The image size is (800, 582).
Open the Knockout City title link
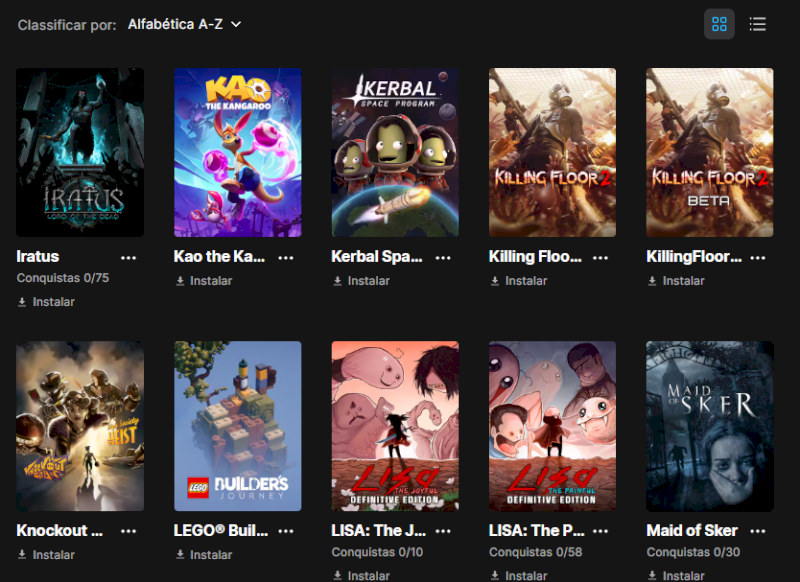[59, 530]
